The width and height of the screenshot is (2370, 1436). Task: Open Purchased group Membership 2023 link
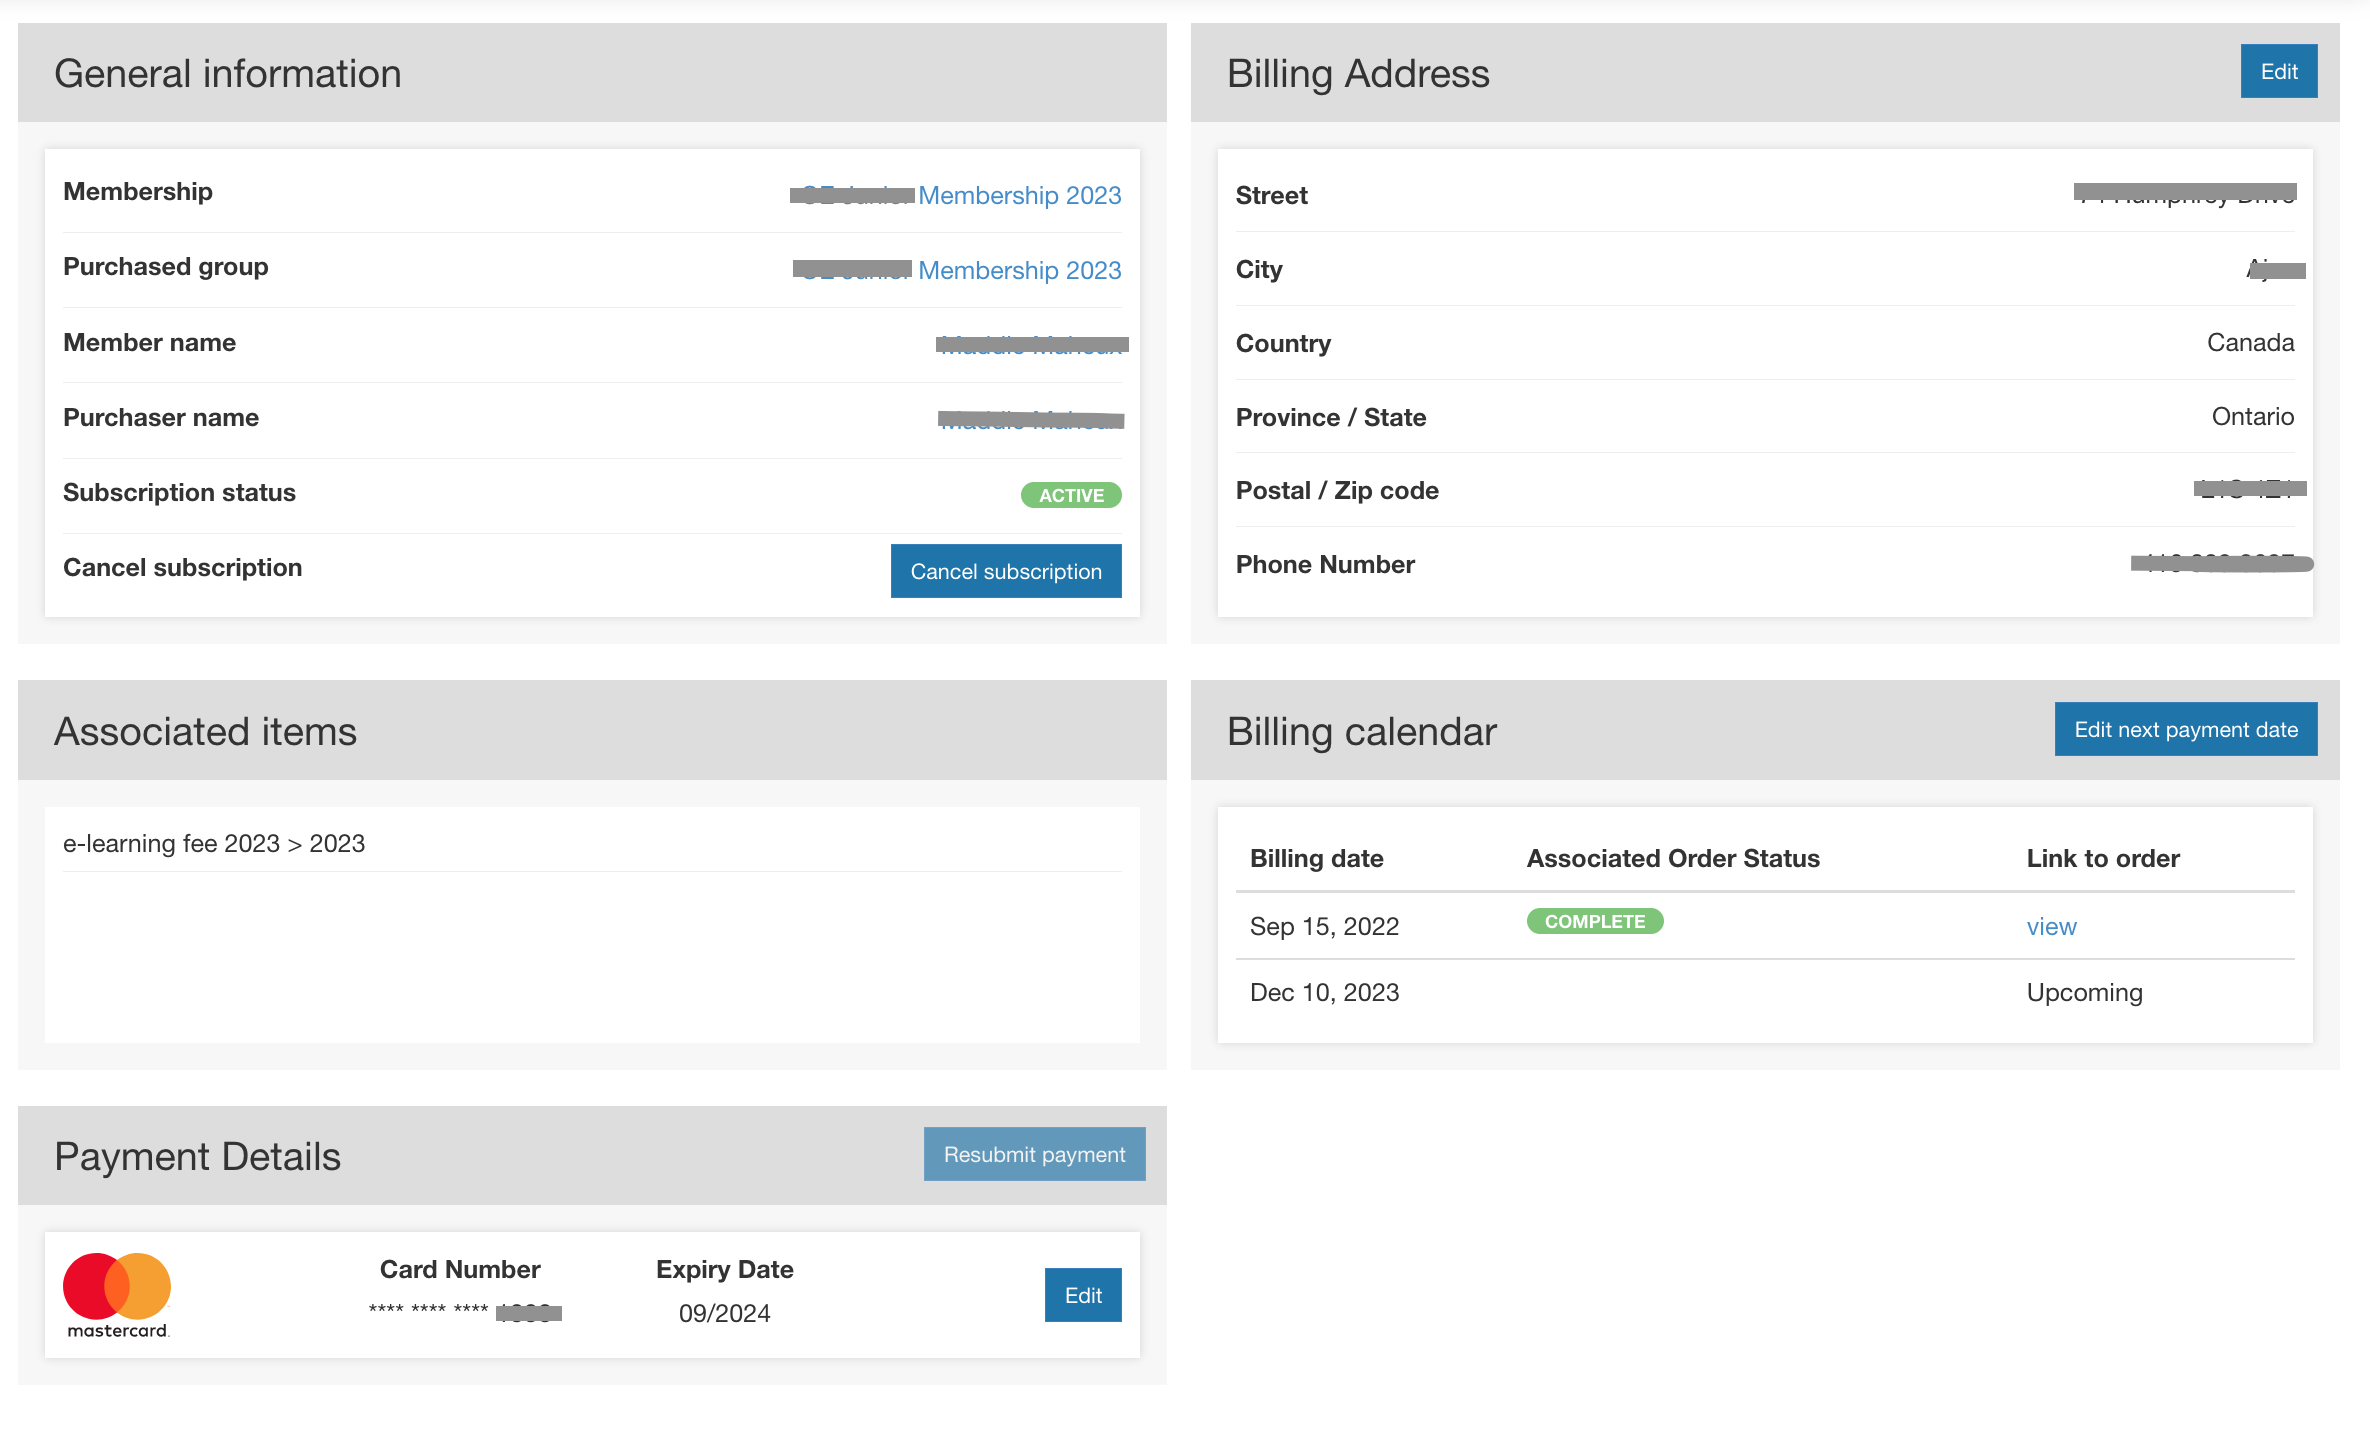click(1019, 271)
